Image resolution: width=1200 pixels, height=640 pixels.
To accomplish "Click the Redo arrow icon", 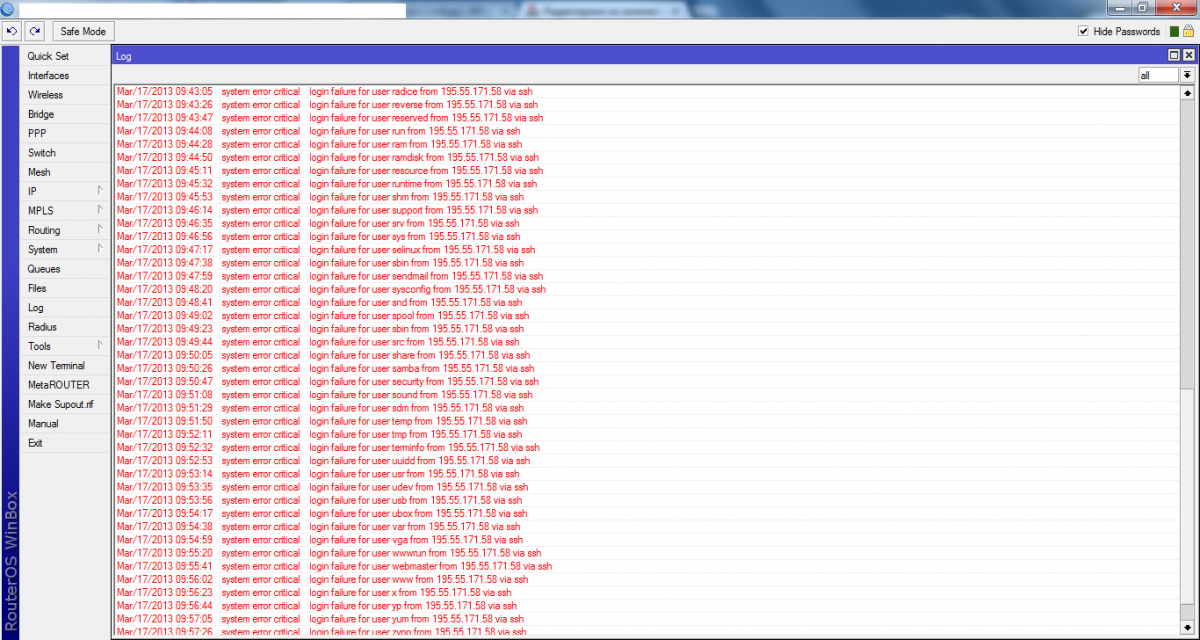I will coord(34,32).
